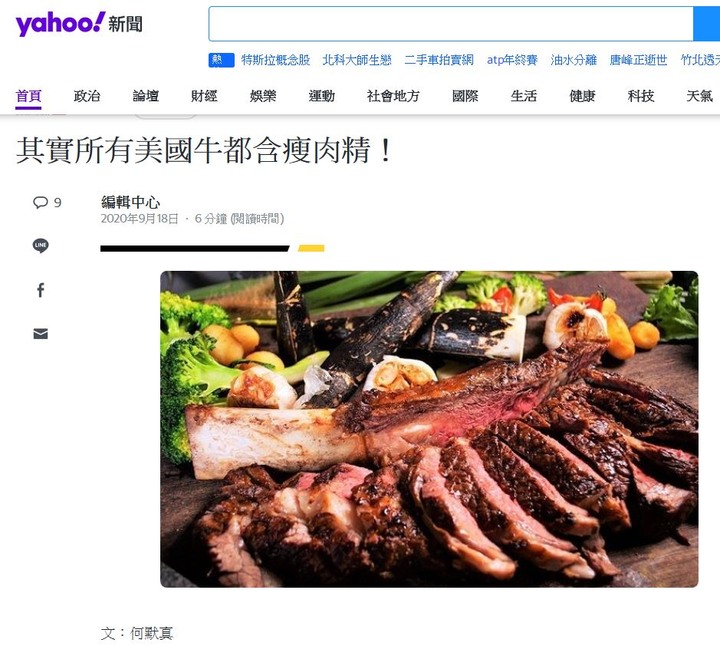Open trending link atp年終賽
Viewport: 720px width, 646px height.
click(512, 60)
